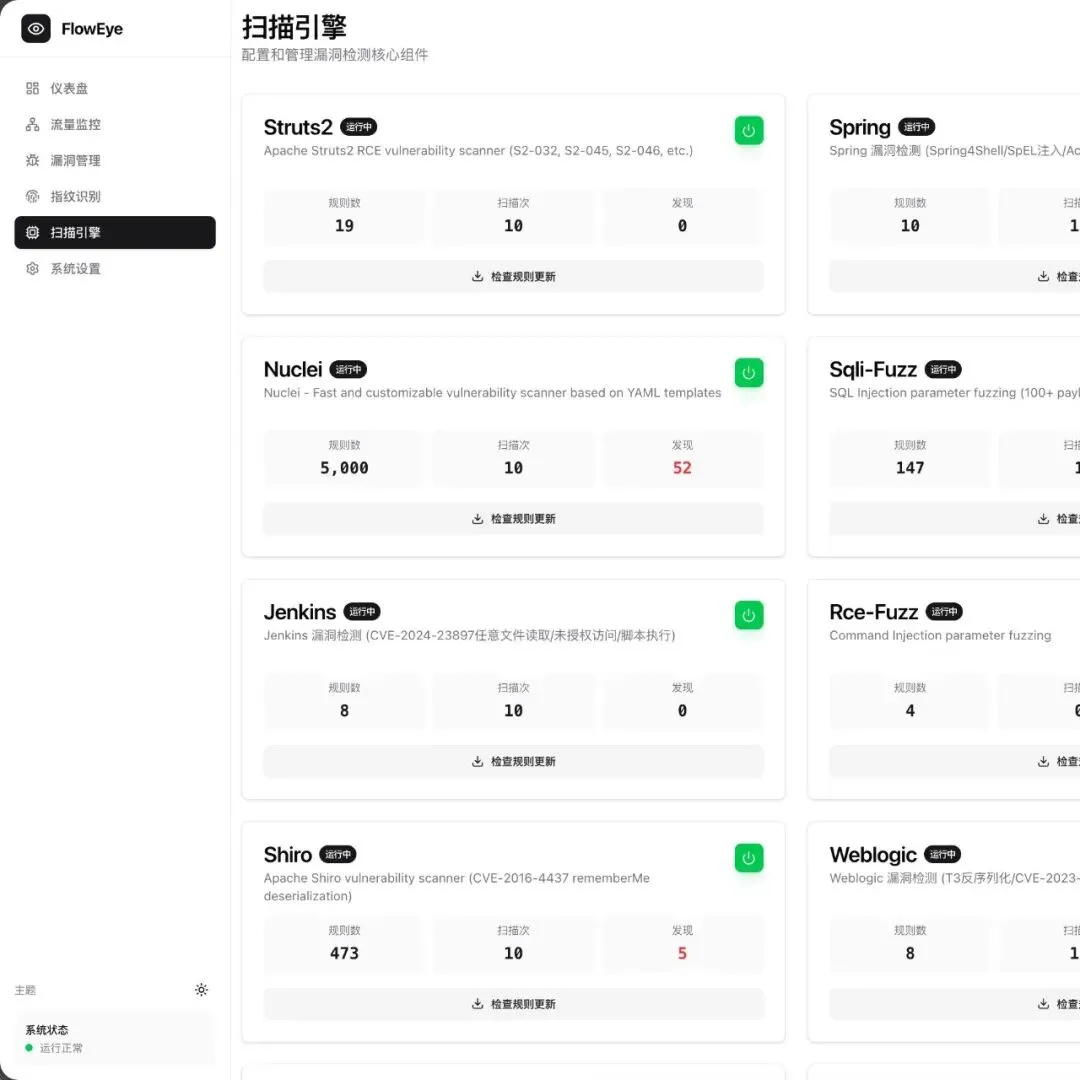Click the 运行中 badge next to Spring

[x=917, y=127]
